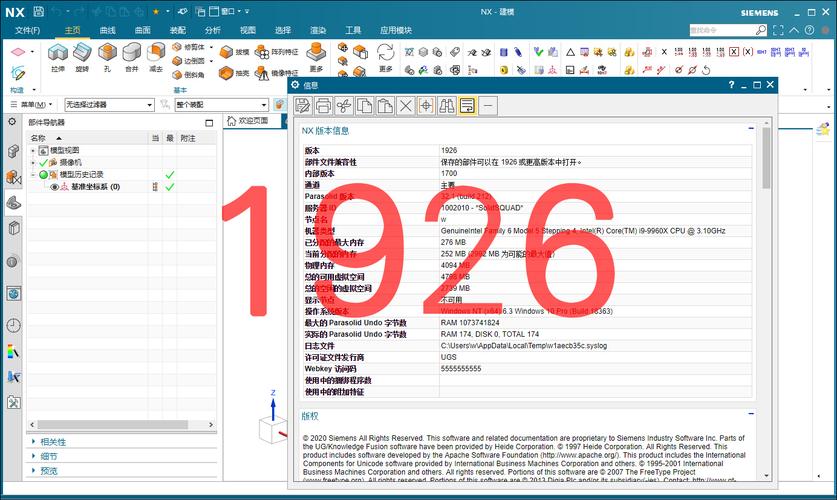
Task: Collapse the NX 版本信息 section
Action: pos(751,128)
